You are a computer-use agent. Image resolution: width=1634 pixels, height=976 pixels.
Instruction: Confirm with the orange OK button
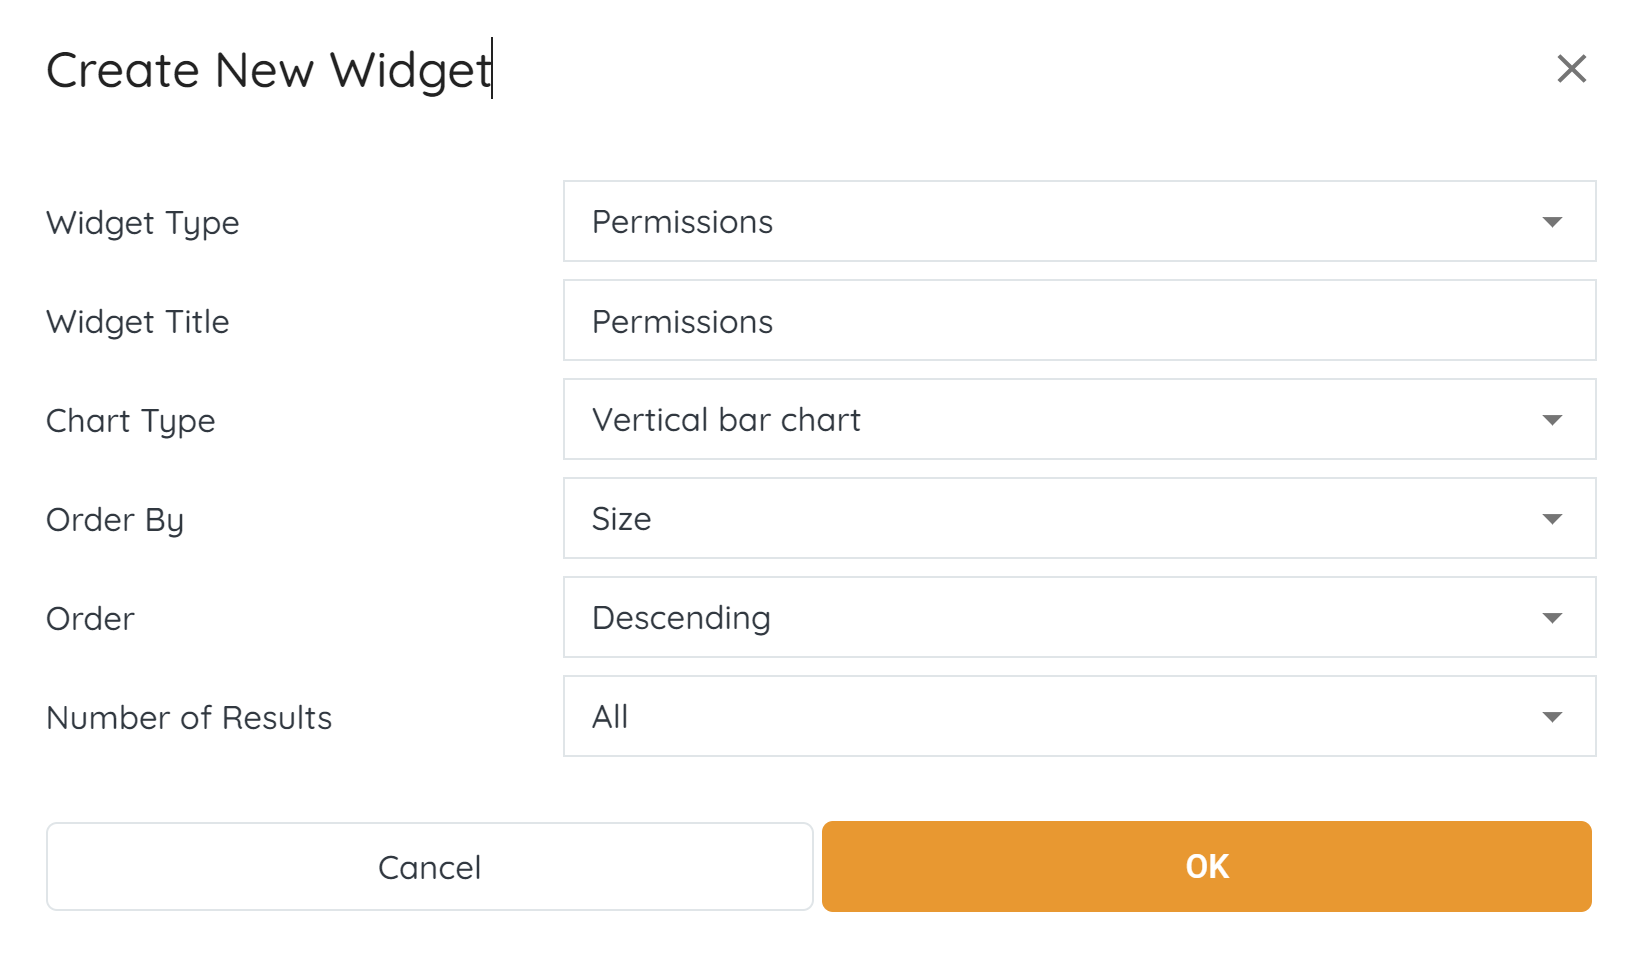[x=1206, y=867]
